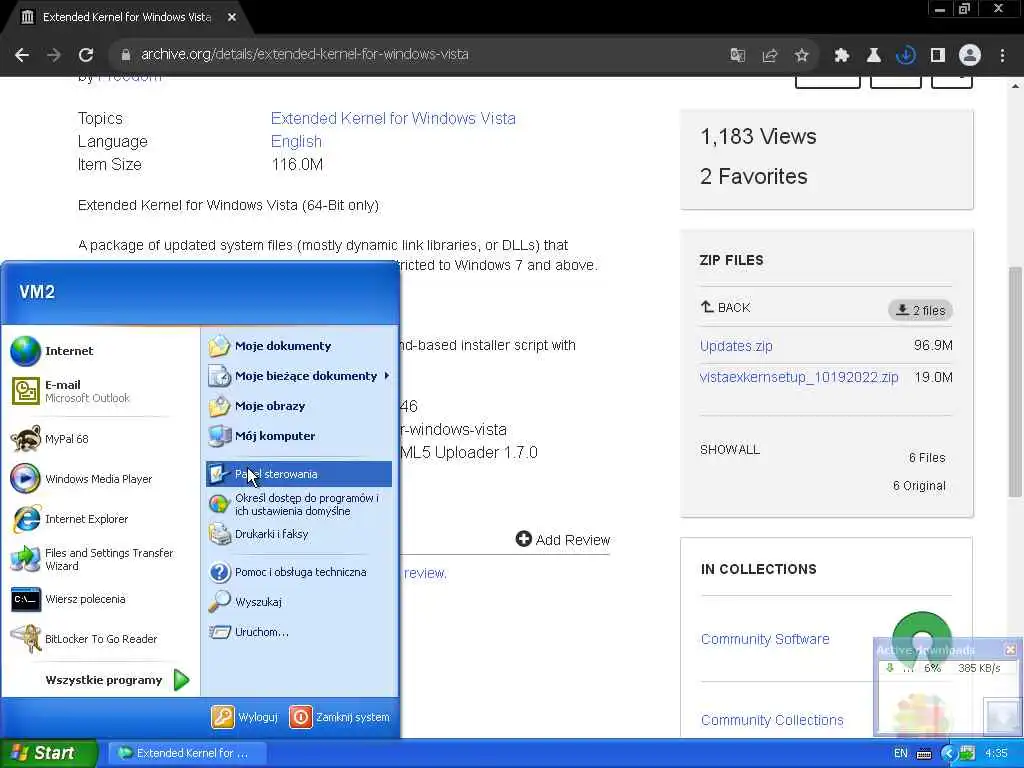The image size is (1024, 768).
Task: Expand Moje bieżące dokumenty submenu
Action: tap(298, 376)
